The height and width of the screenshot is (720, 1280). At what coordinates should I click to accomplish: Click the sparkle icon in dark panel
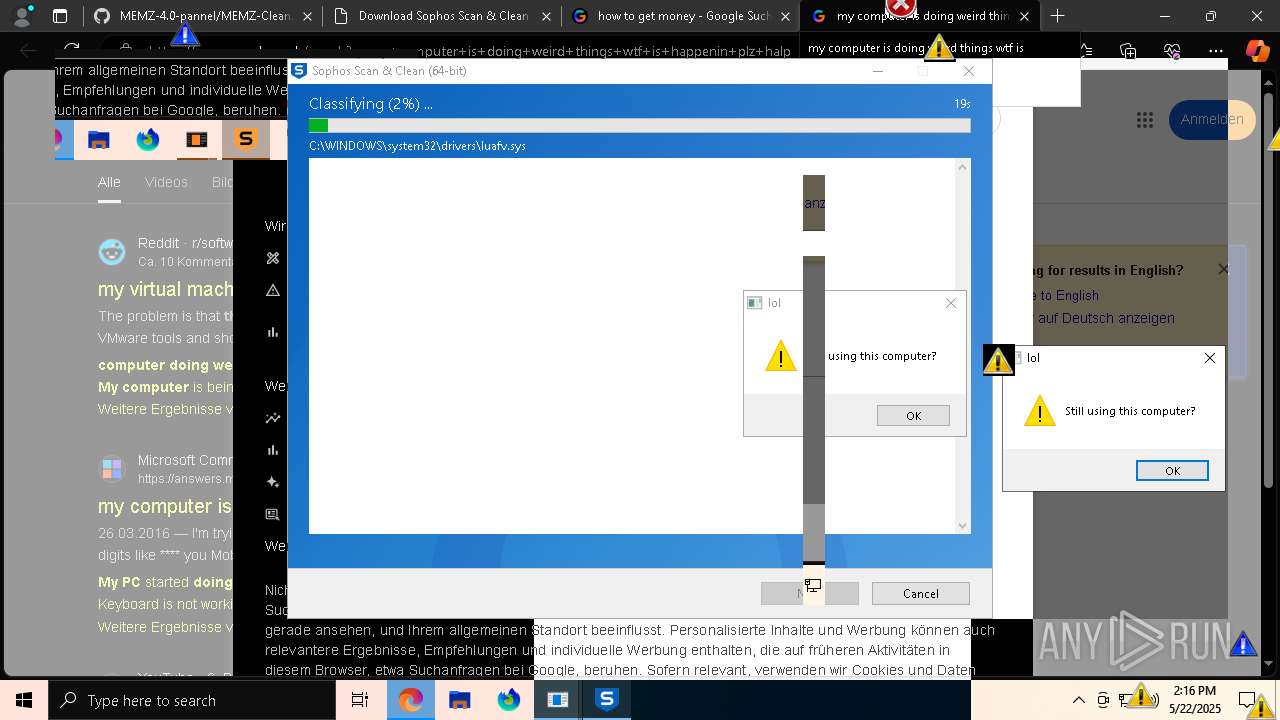click(272, 482)
